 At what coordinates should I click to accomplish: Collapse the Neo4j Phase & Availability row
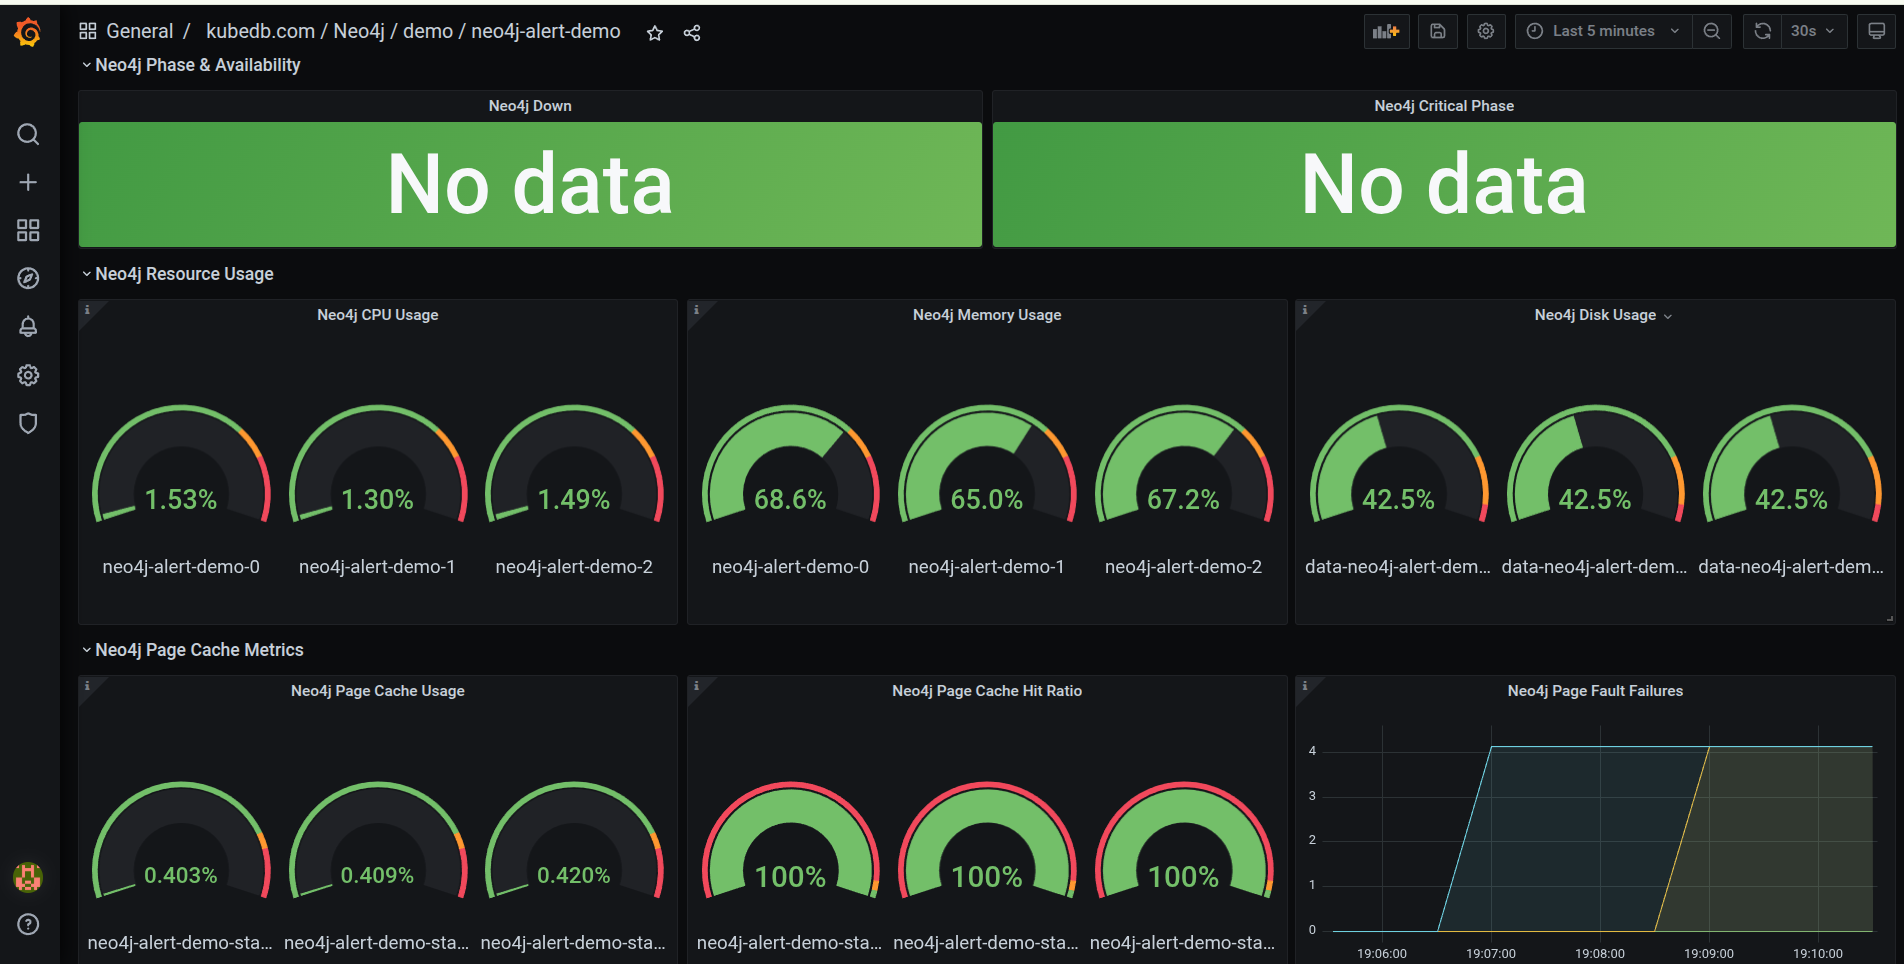[191, 65]
